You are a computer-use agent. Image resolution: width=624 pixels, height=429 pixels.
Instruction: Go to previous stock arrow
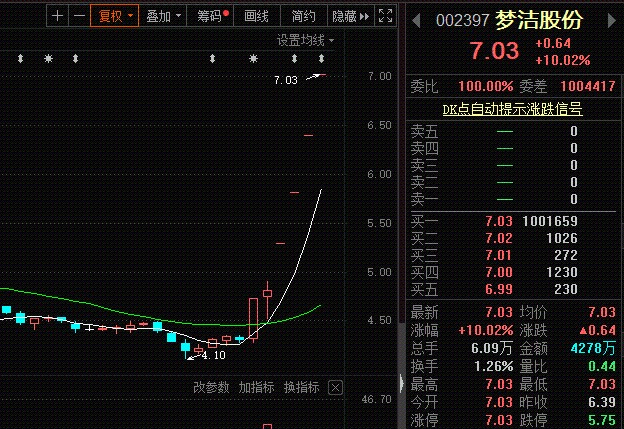point(416,20)
